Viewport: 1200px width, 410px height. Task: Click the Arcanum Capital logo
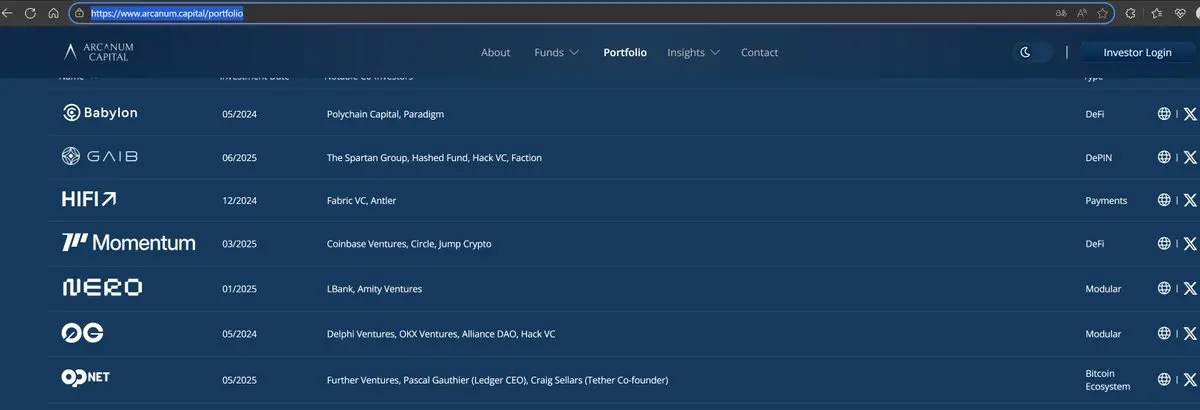(x=98, y=52)
